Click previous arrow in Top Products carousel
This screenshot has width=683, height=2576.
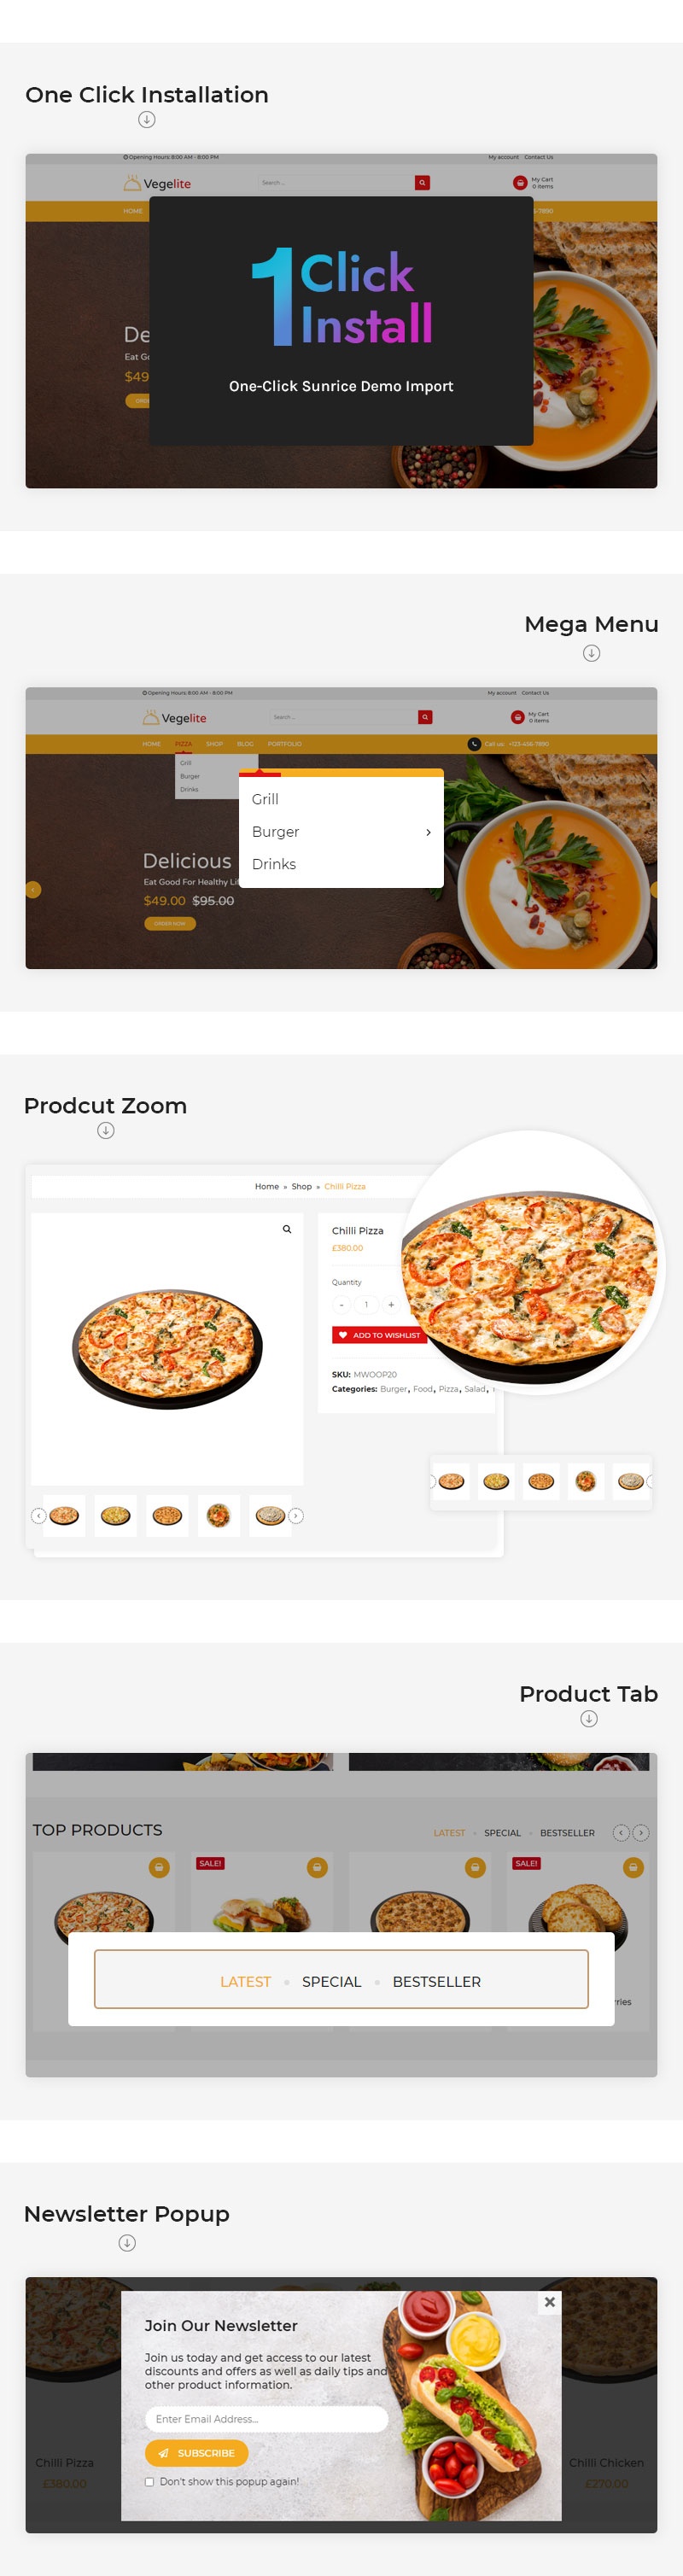621,1833
